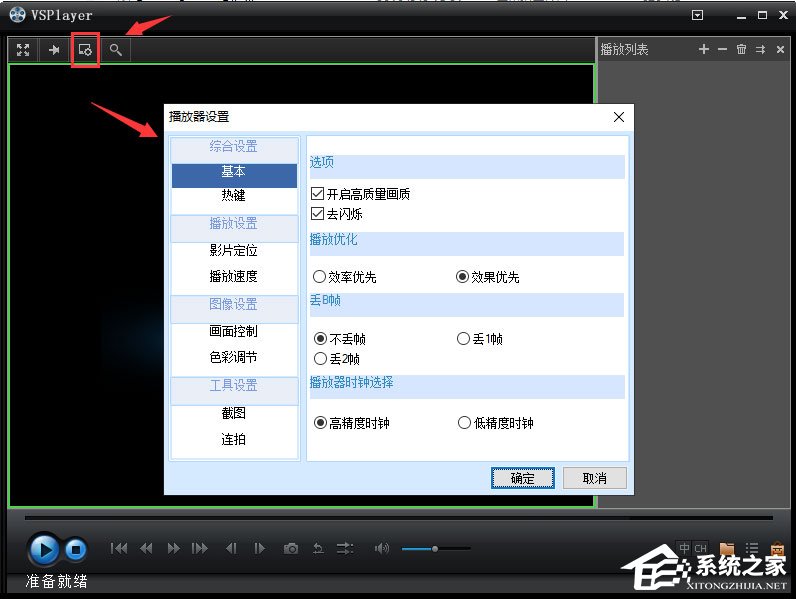Click the CH language indicator
This screenshot has width=796, height=599.
701,548
